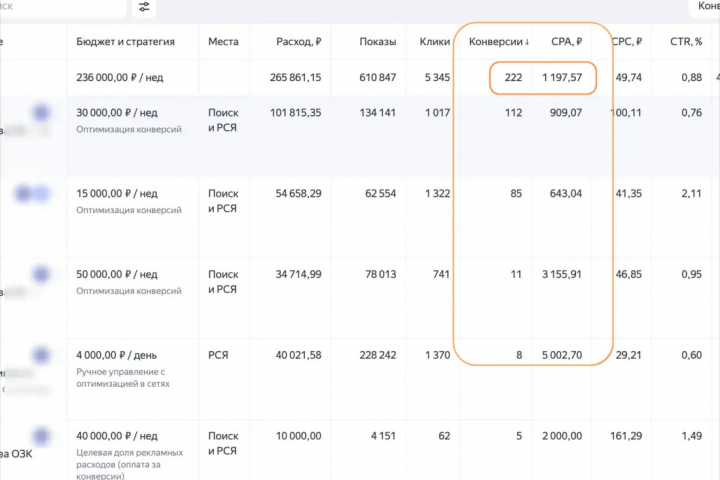Select CTR value 0,95

click(692, 275)
